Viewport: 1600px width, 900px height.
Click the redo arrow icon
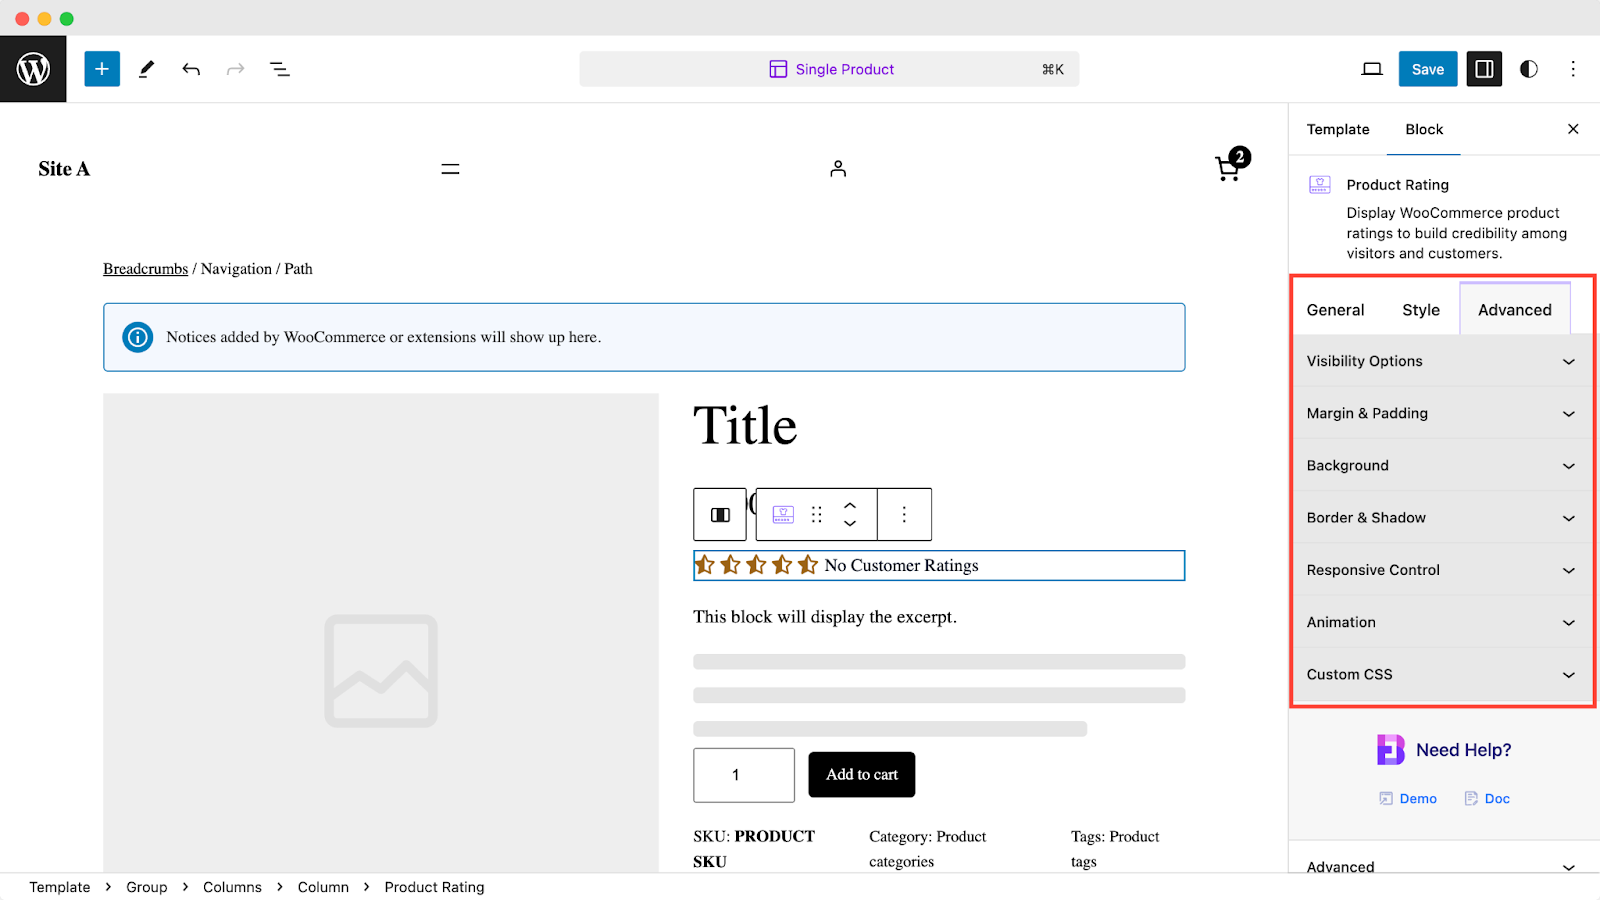[235, 69]
